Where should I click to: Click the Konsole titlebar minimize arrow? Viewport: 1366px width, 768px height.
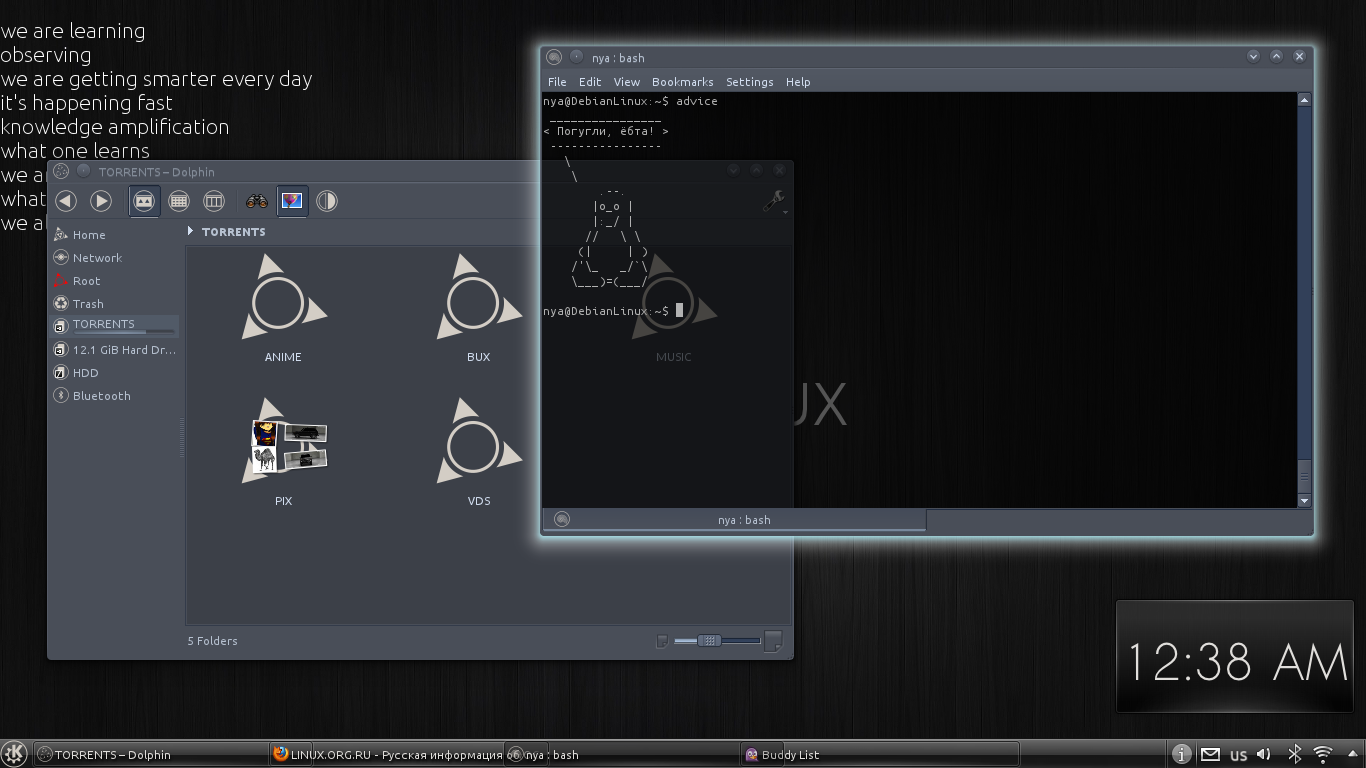1254,57
